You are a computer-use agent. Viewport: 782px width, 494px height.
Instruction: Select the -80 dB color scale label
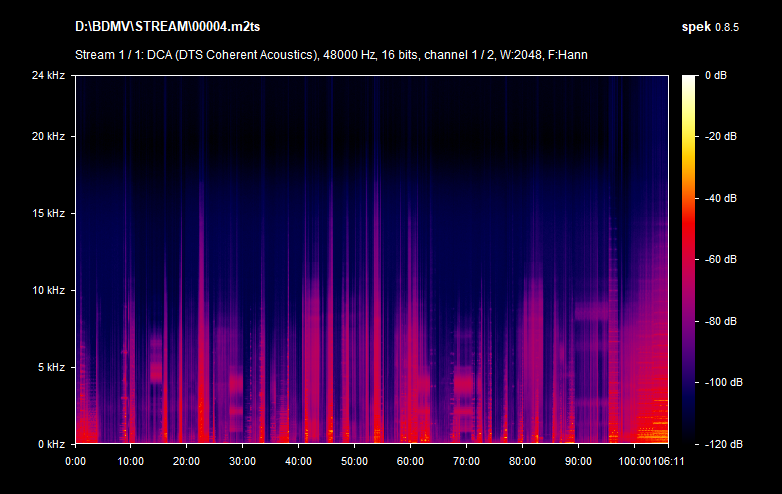tap(720, 321)
